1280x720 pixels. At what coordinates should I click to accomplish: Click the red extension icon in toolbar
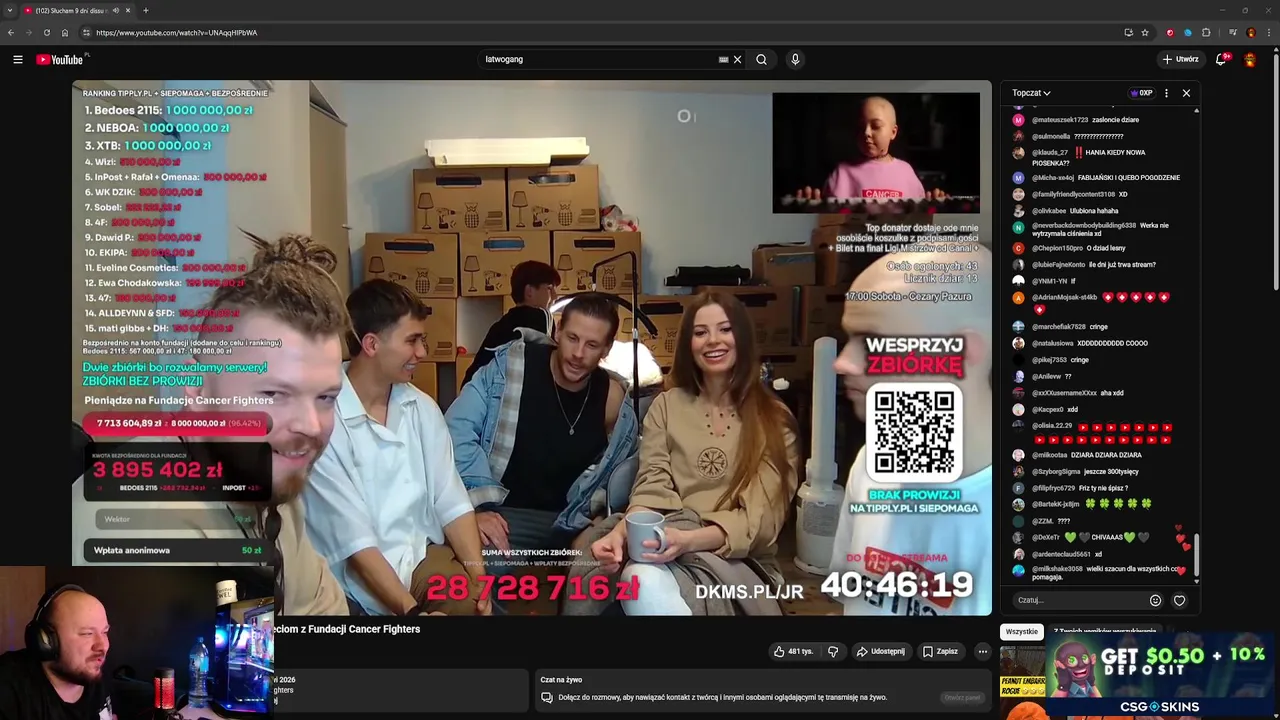(x=1170, y=33)
